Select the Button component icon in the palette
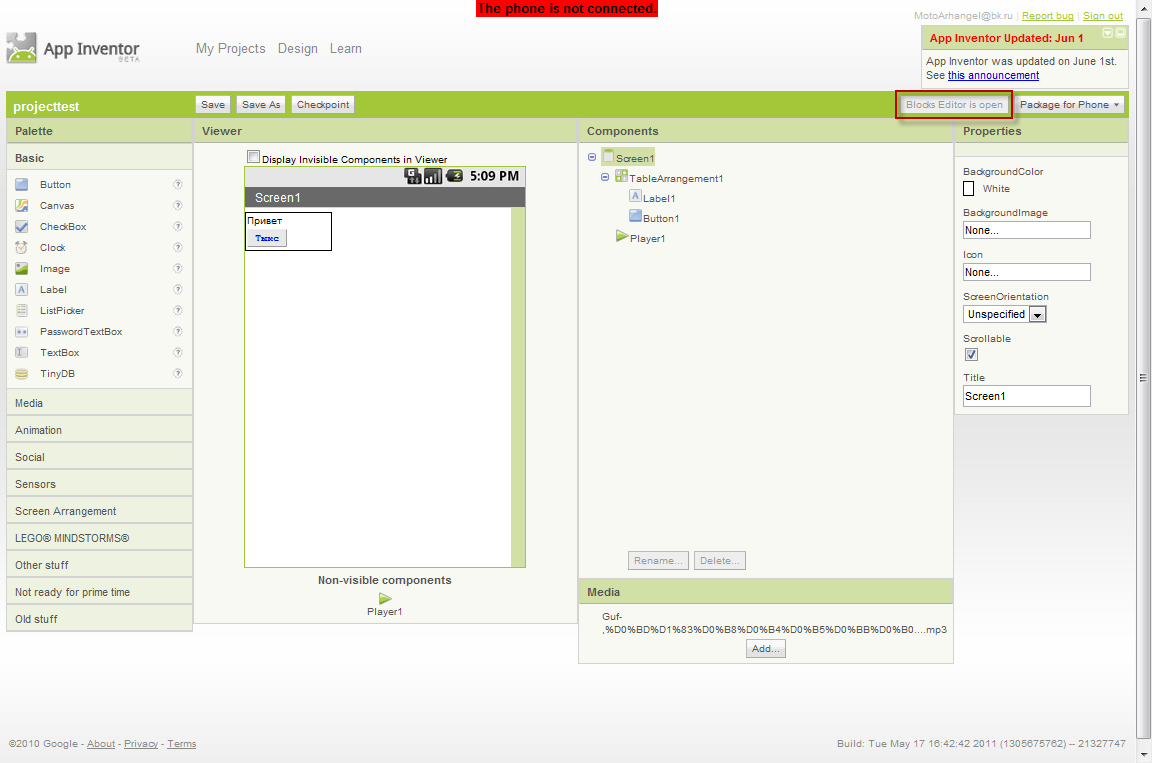The height and width of the screenshot is (763, 1152). 22,184
